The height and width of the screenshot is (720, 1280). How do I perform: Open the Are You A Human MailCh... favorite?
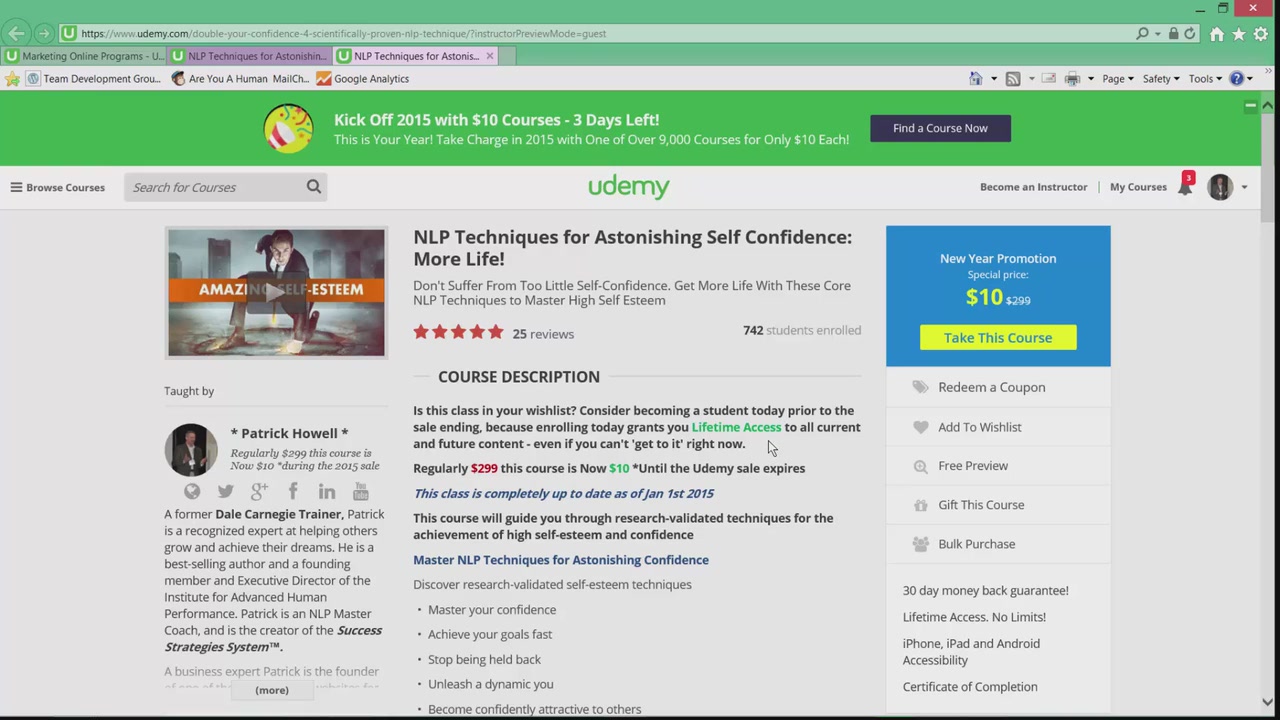tap(240, 79)
